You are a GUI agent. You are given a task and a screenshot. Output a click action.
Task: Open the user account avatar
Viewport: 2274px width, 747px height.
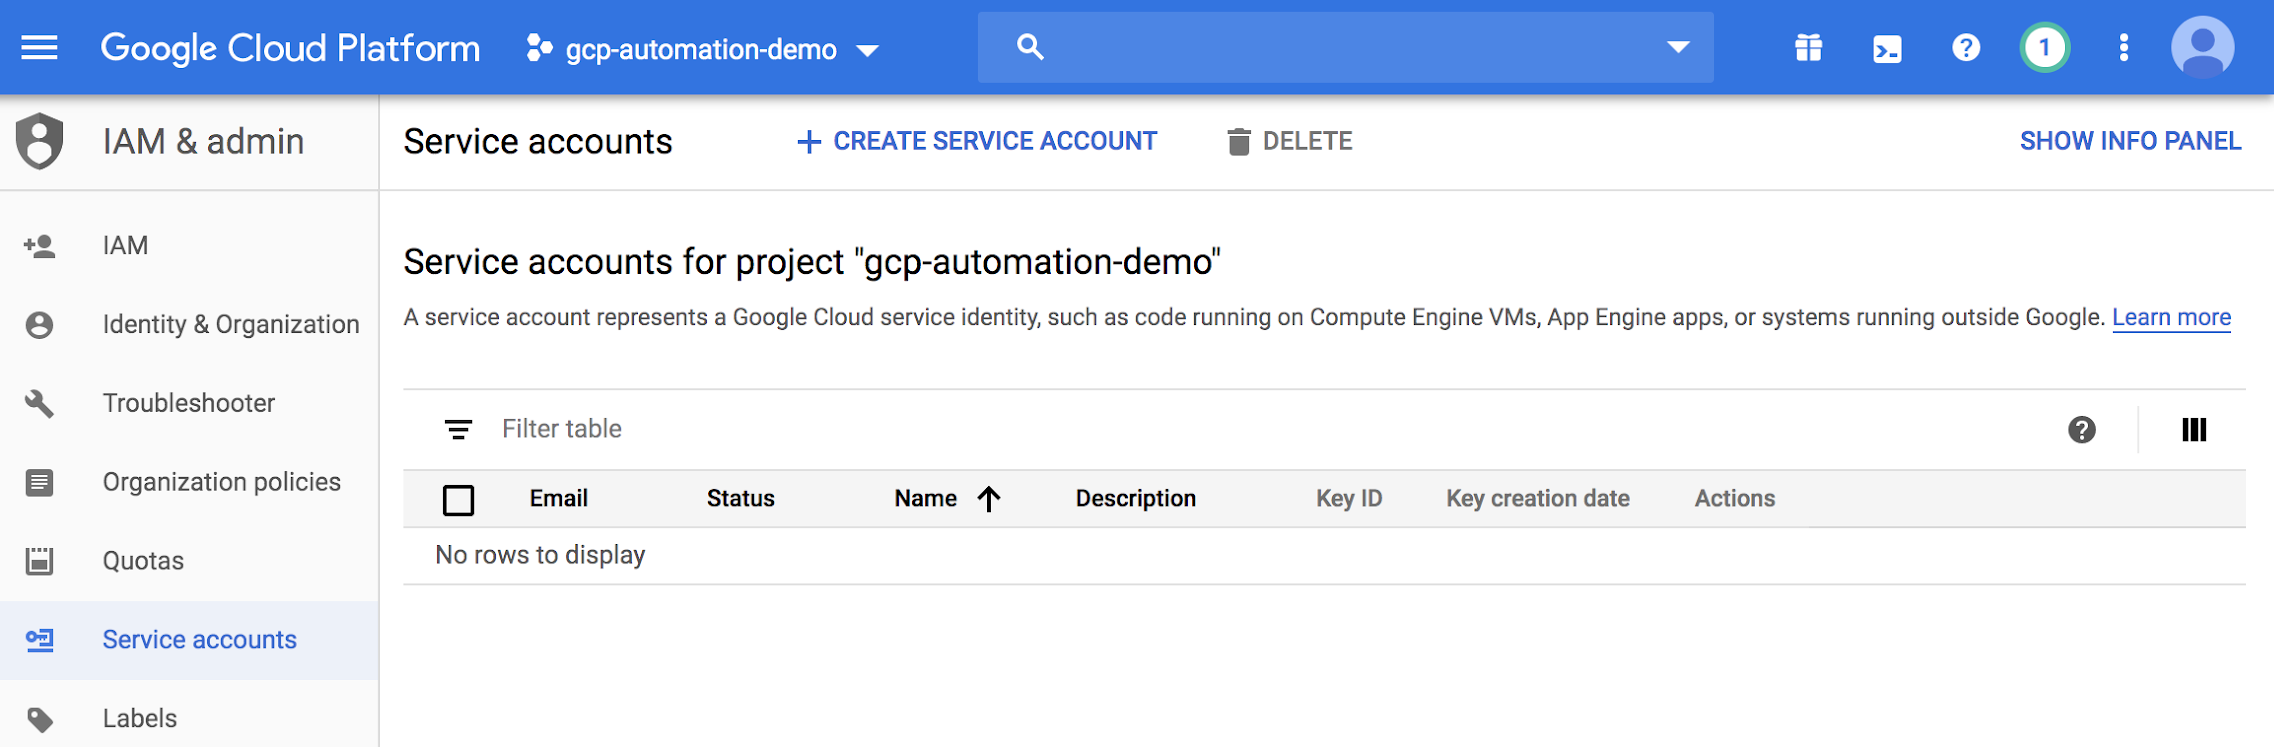point(2202,47)
